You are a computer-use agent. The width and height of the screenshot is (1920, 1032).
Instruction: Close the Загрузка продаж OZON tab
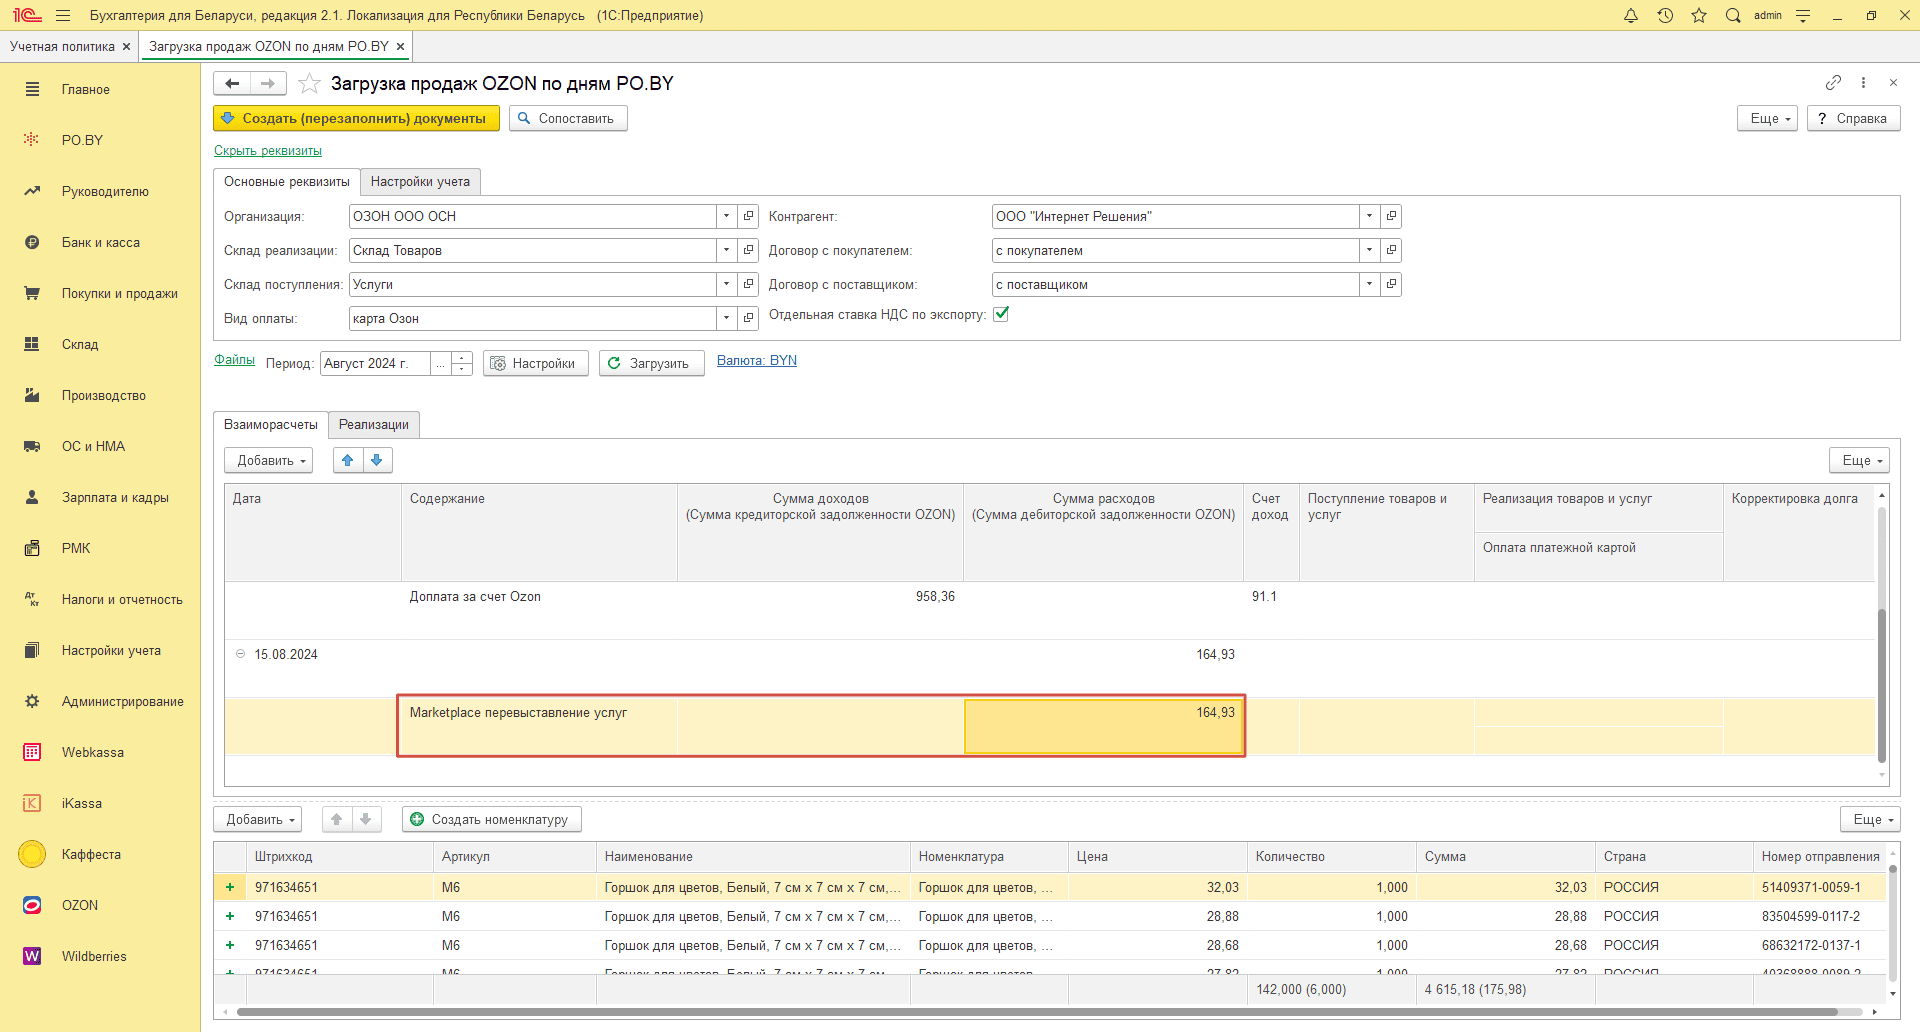(401, 46)
